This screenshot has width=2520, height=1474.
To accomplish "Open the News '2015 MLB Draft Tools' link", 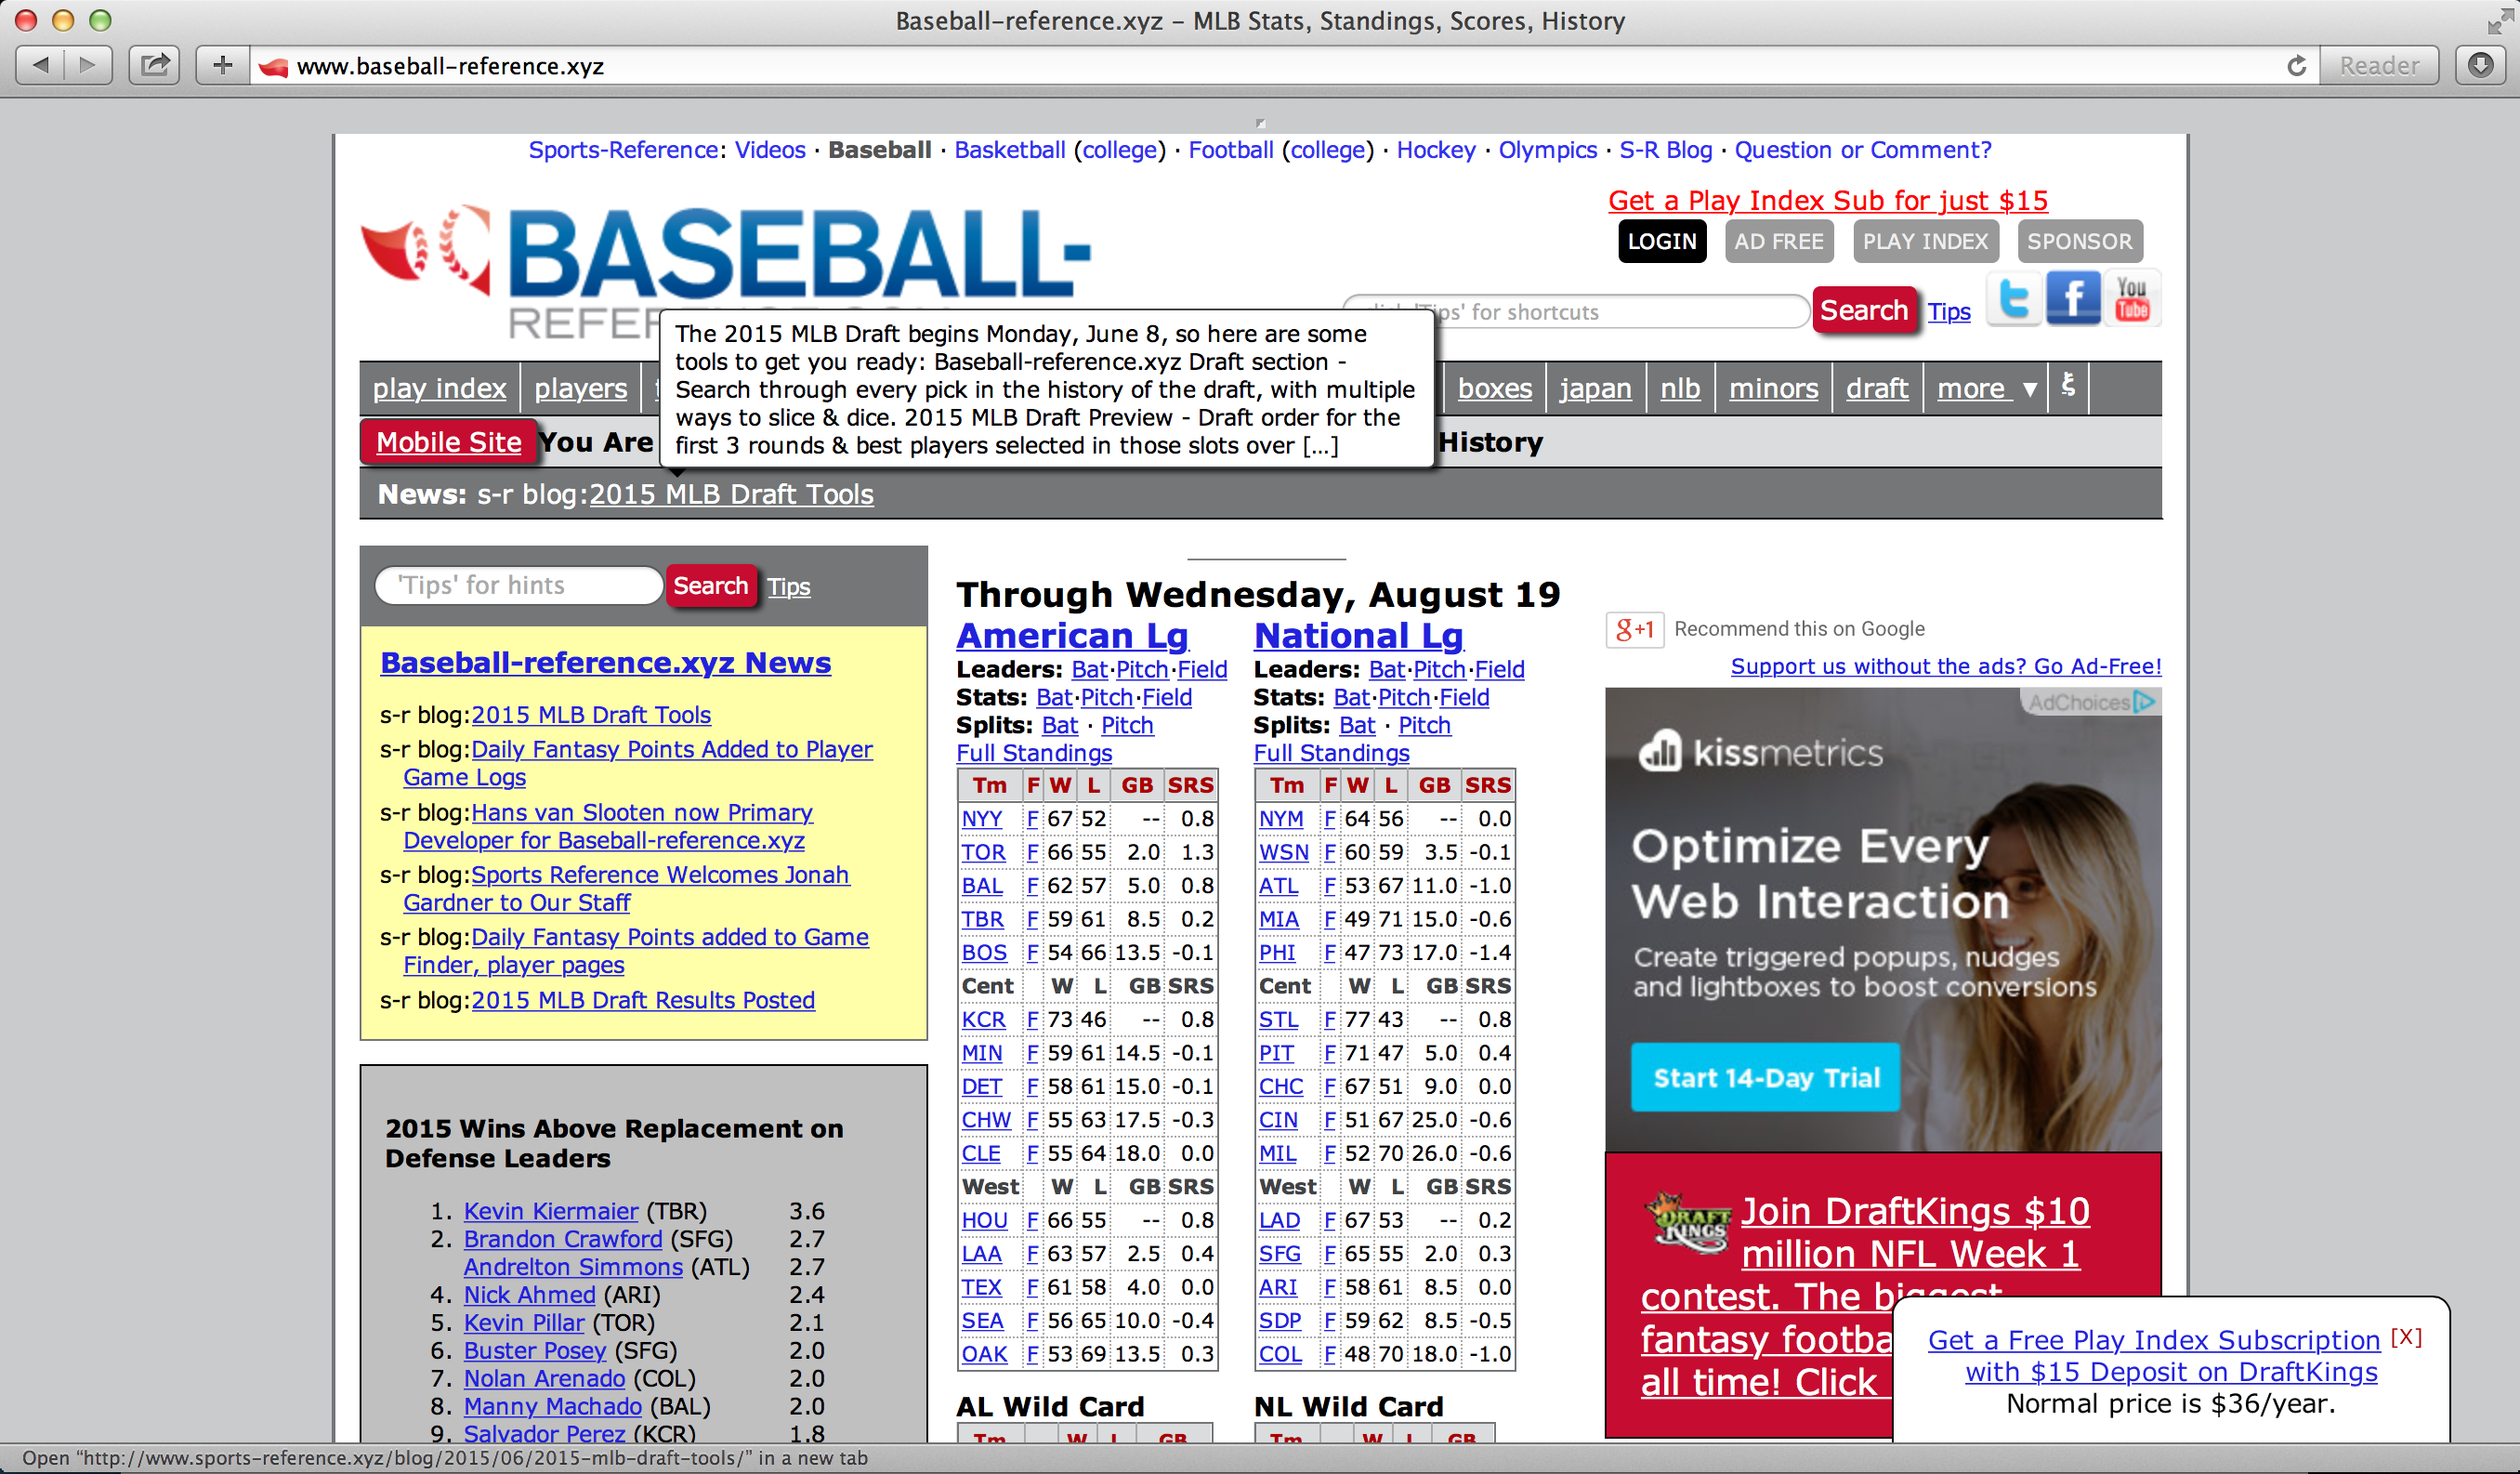I will pyautogui.click(x=731, y=494).
